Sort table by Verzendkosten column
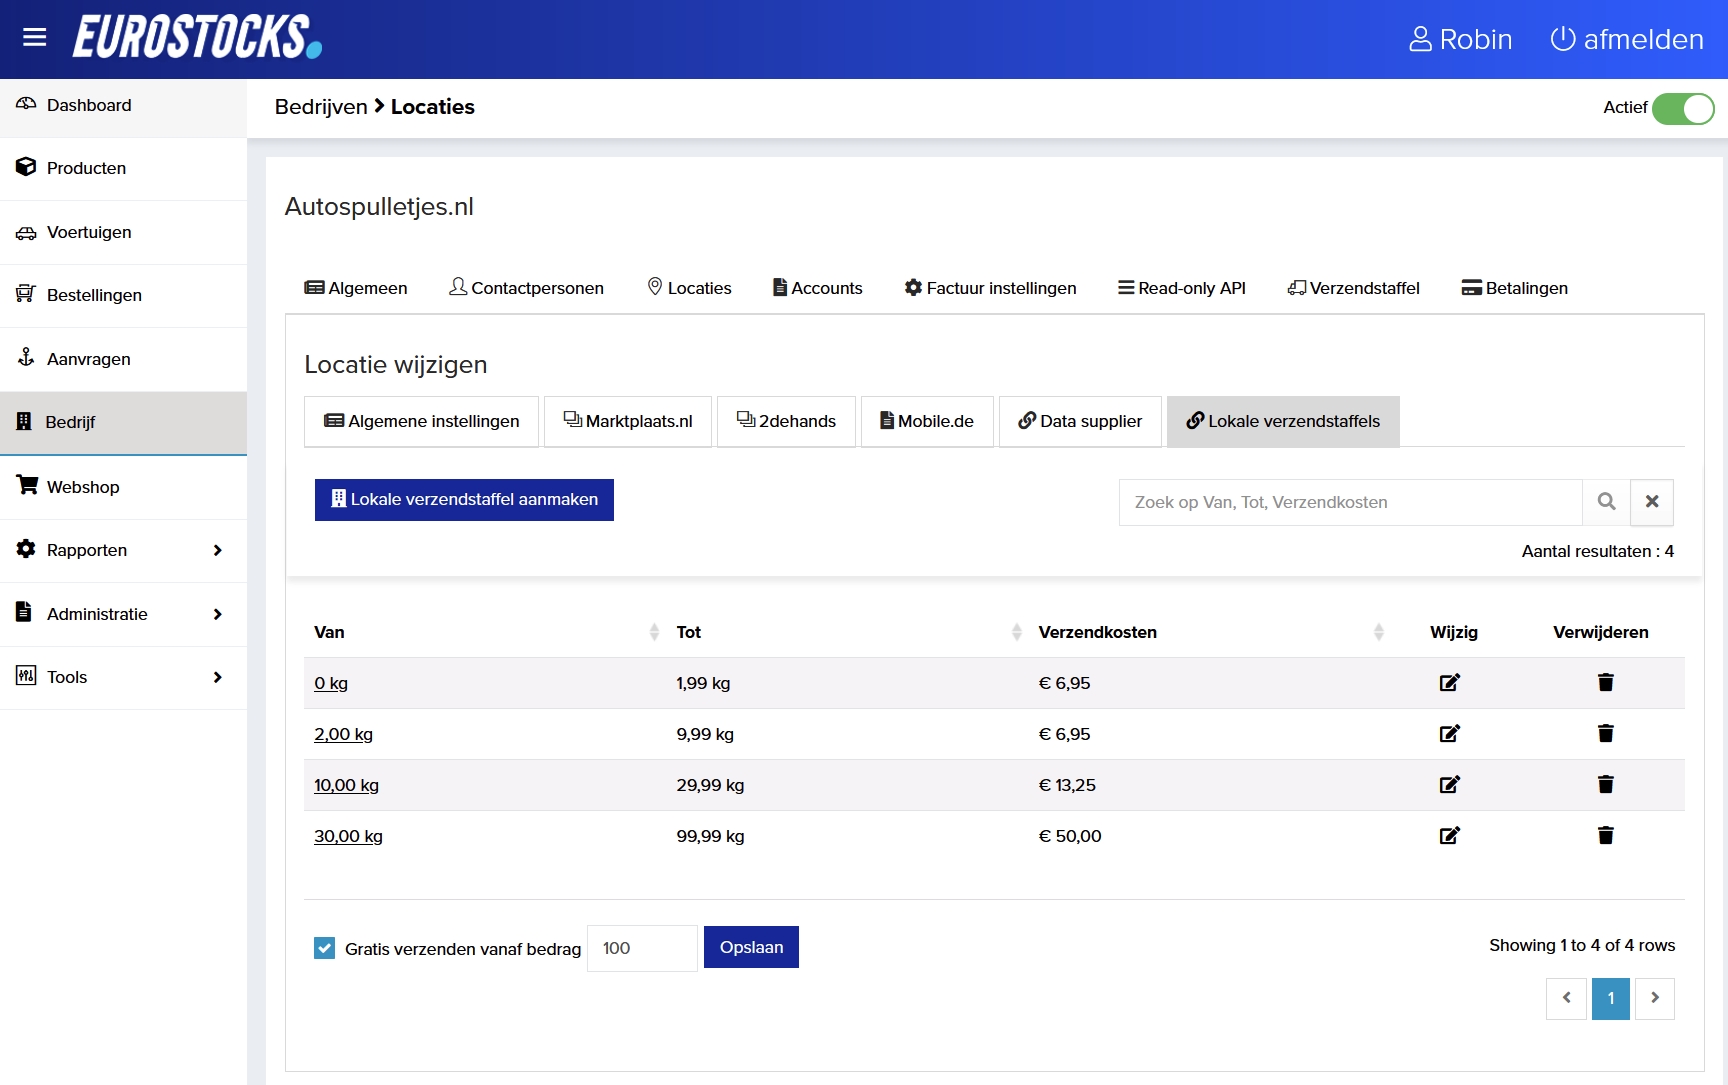Screen dimensions: 1728x1085 point(1097,632)
